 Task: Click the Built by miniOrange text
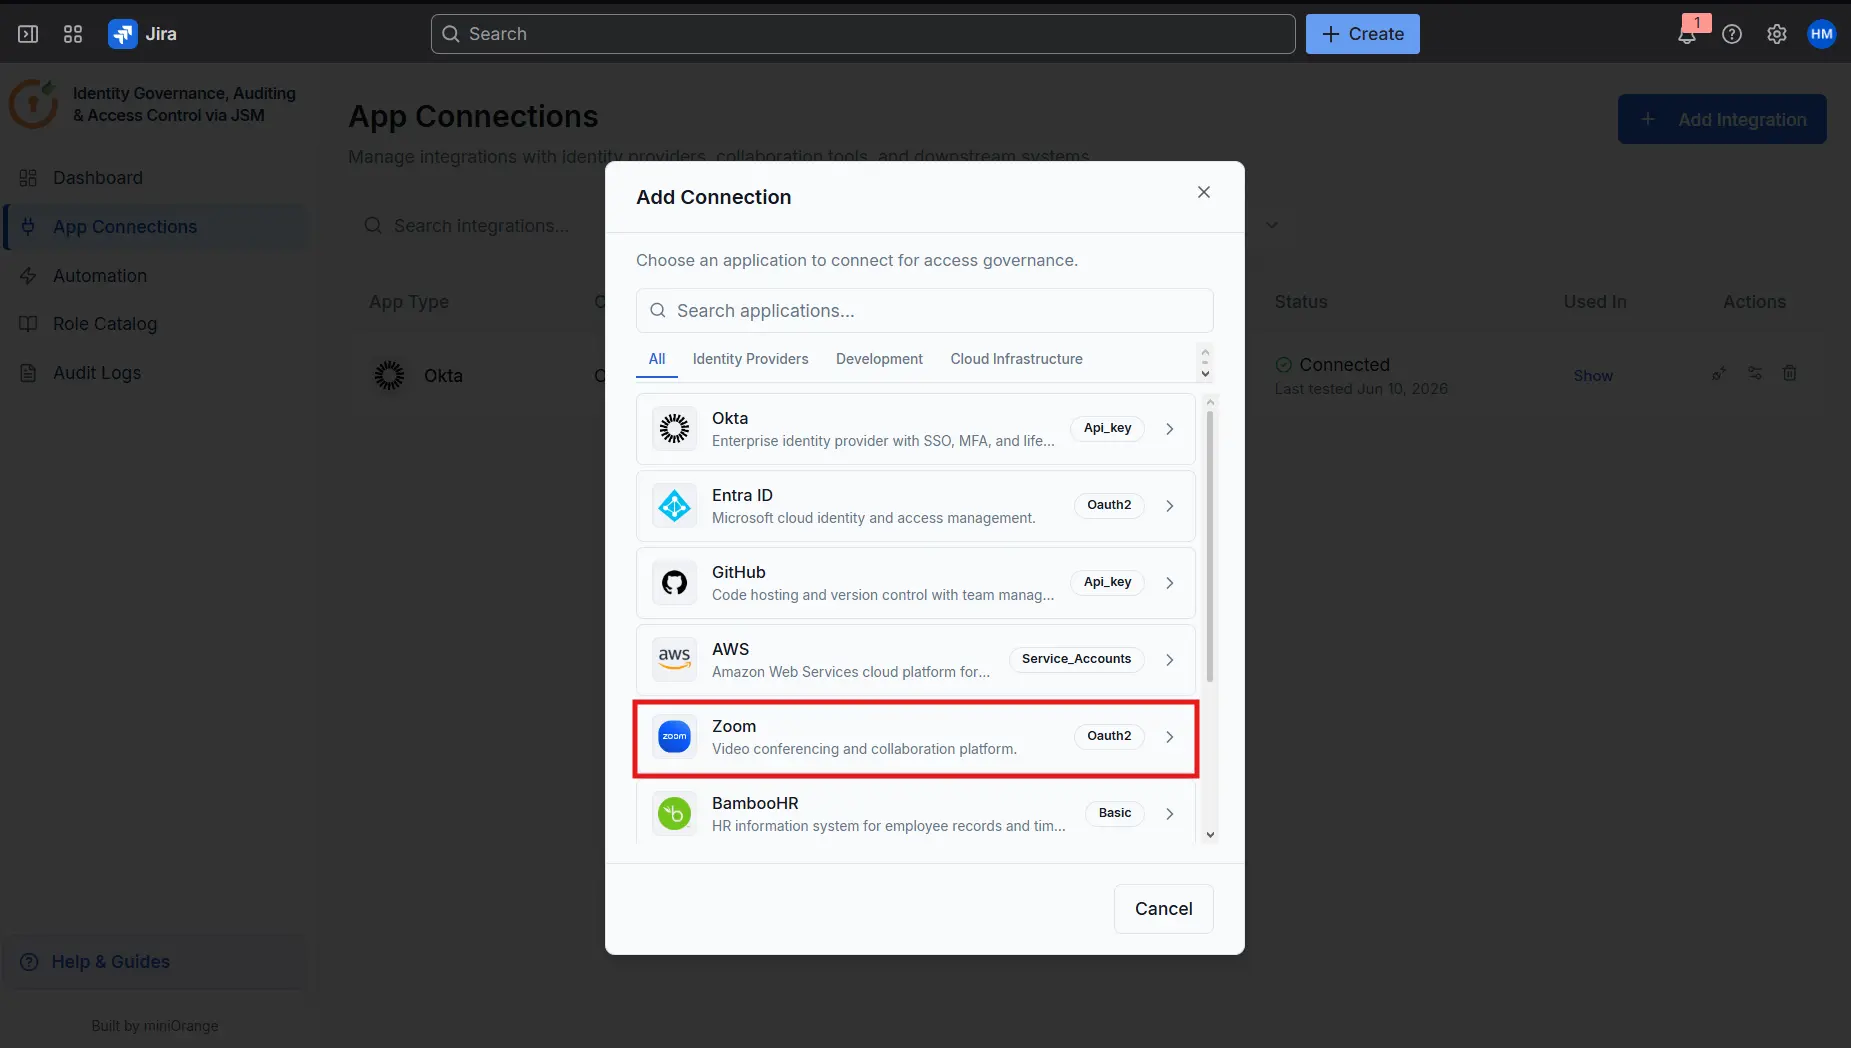point(155,1026)
